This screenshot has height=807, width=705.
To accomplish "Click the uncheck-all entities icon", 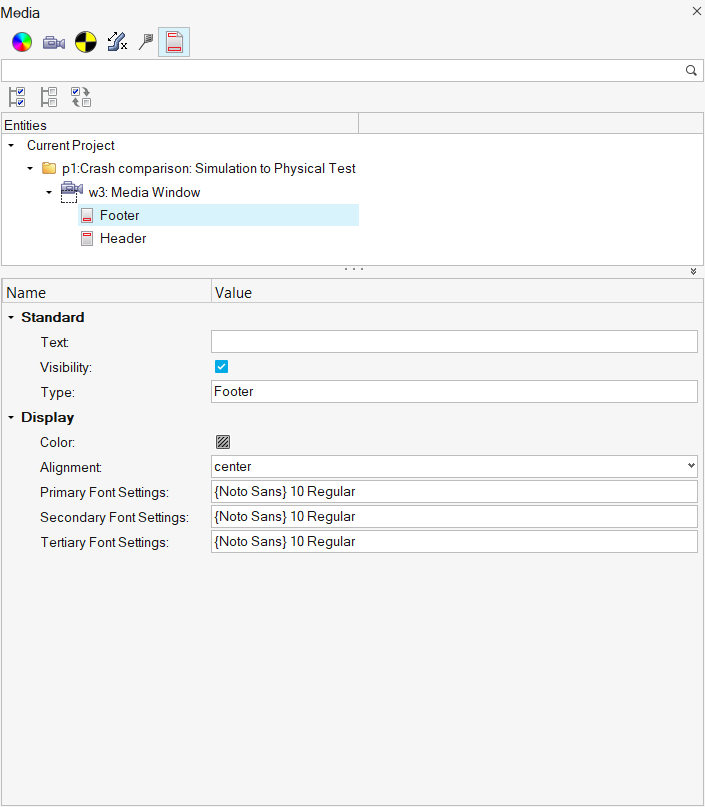I will point(49,97).
